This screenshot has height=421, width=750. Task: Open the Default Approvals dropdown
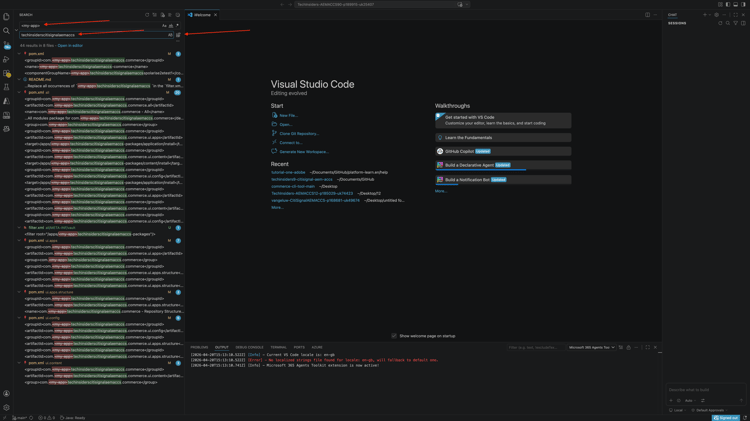click(x=709, y=410)
